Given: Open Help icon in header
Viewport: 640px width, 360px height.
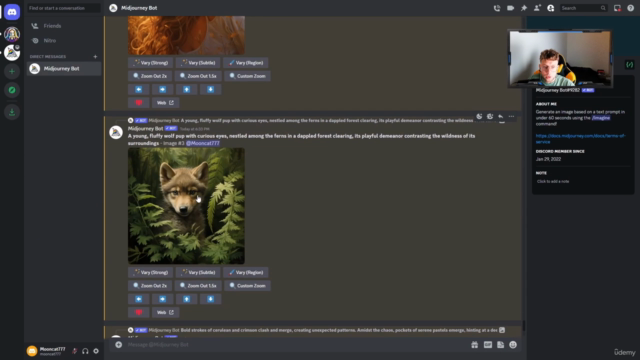Looking at the screenshot, I should 631,8.
